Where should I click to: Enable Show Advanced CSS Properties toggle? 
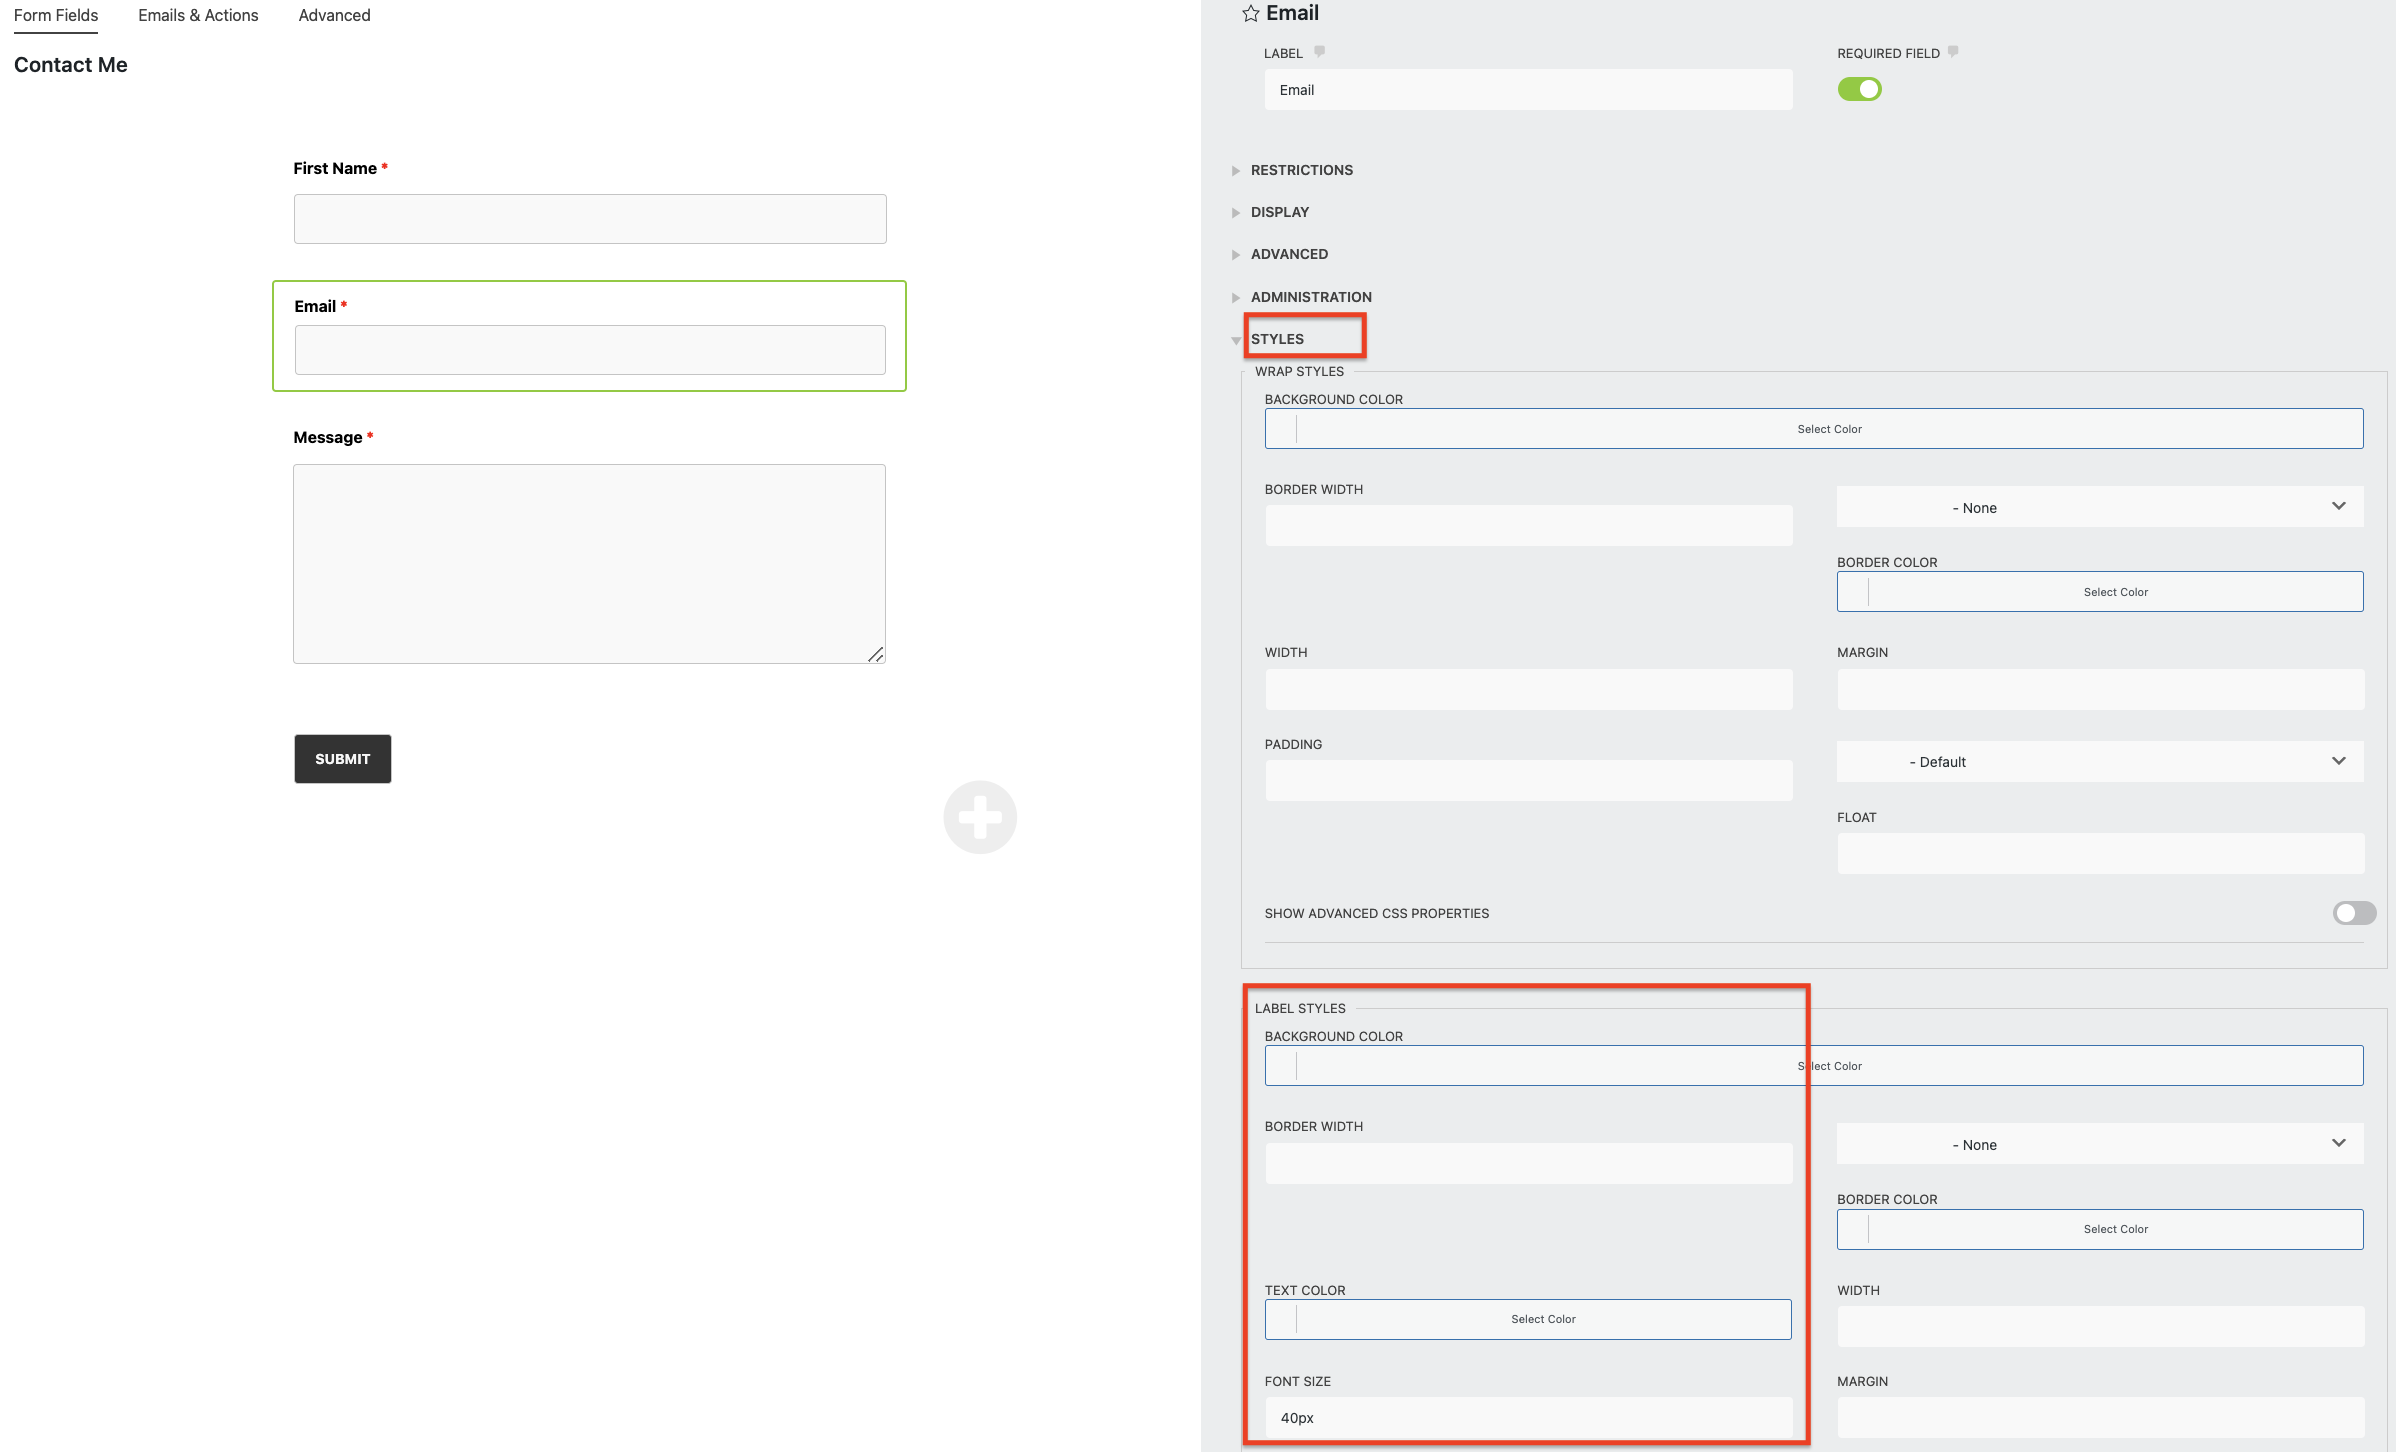pyautogui.click(x=2354, y=913)
